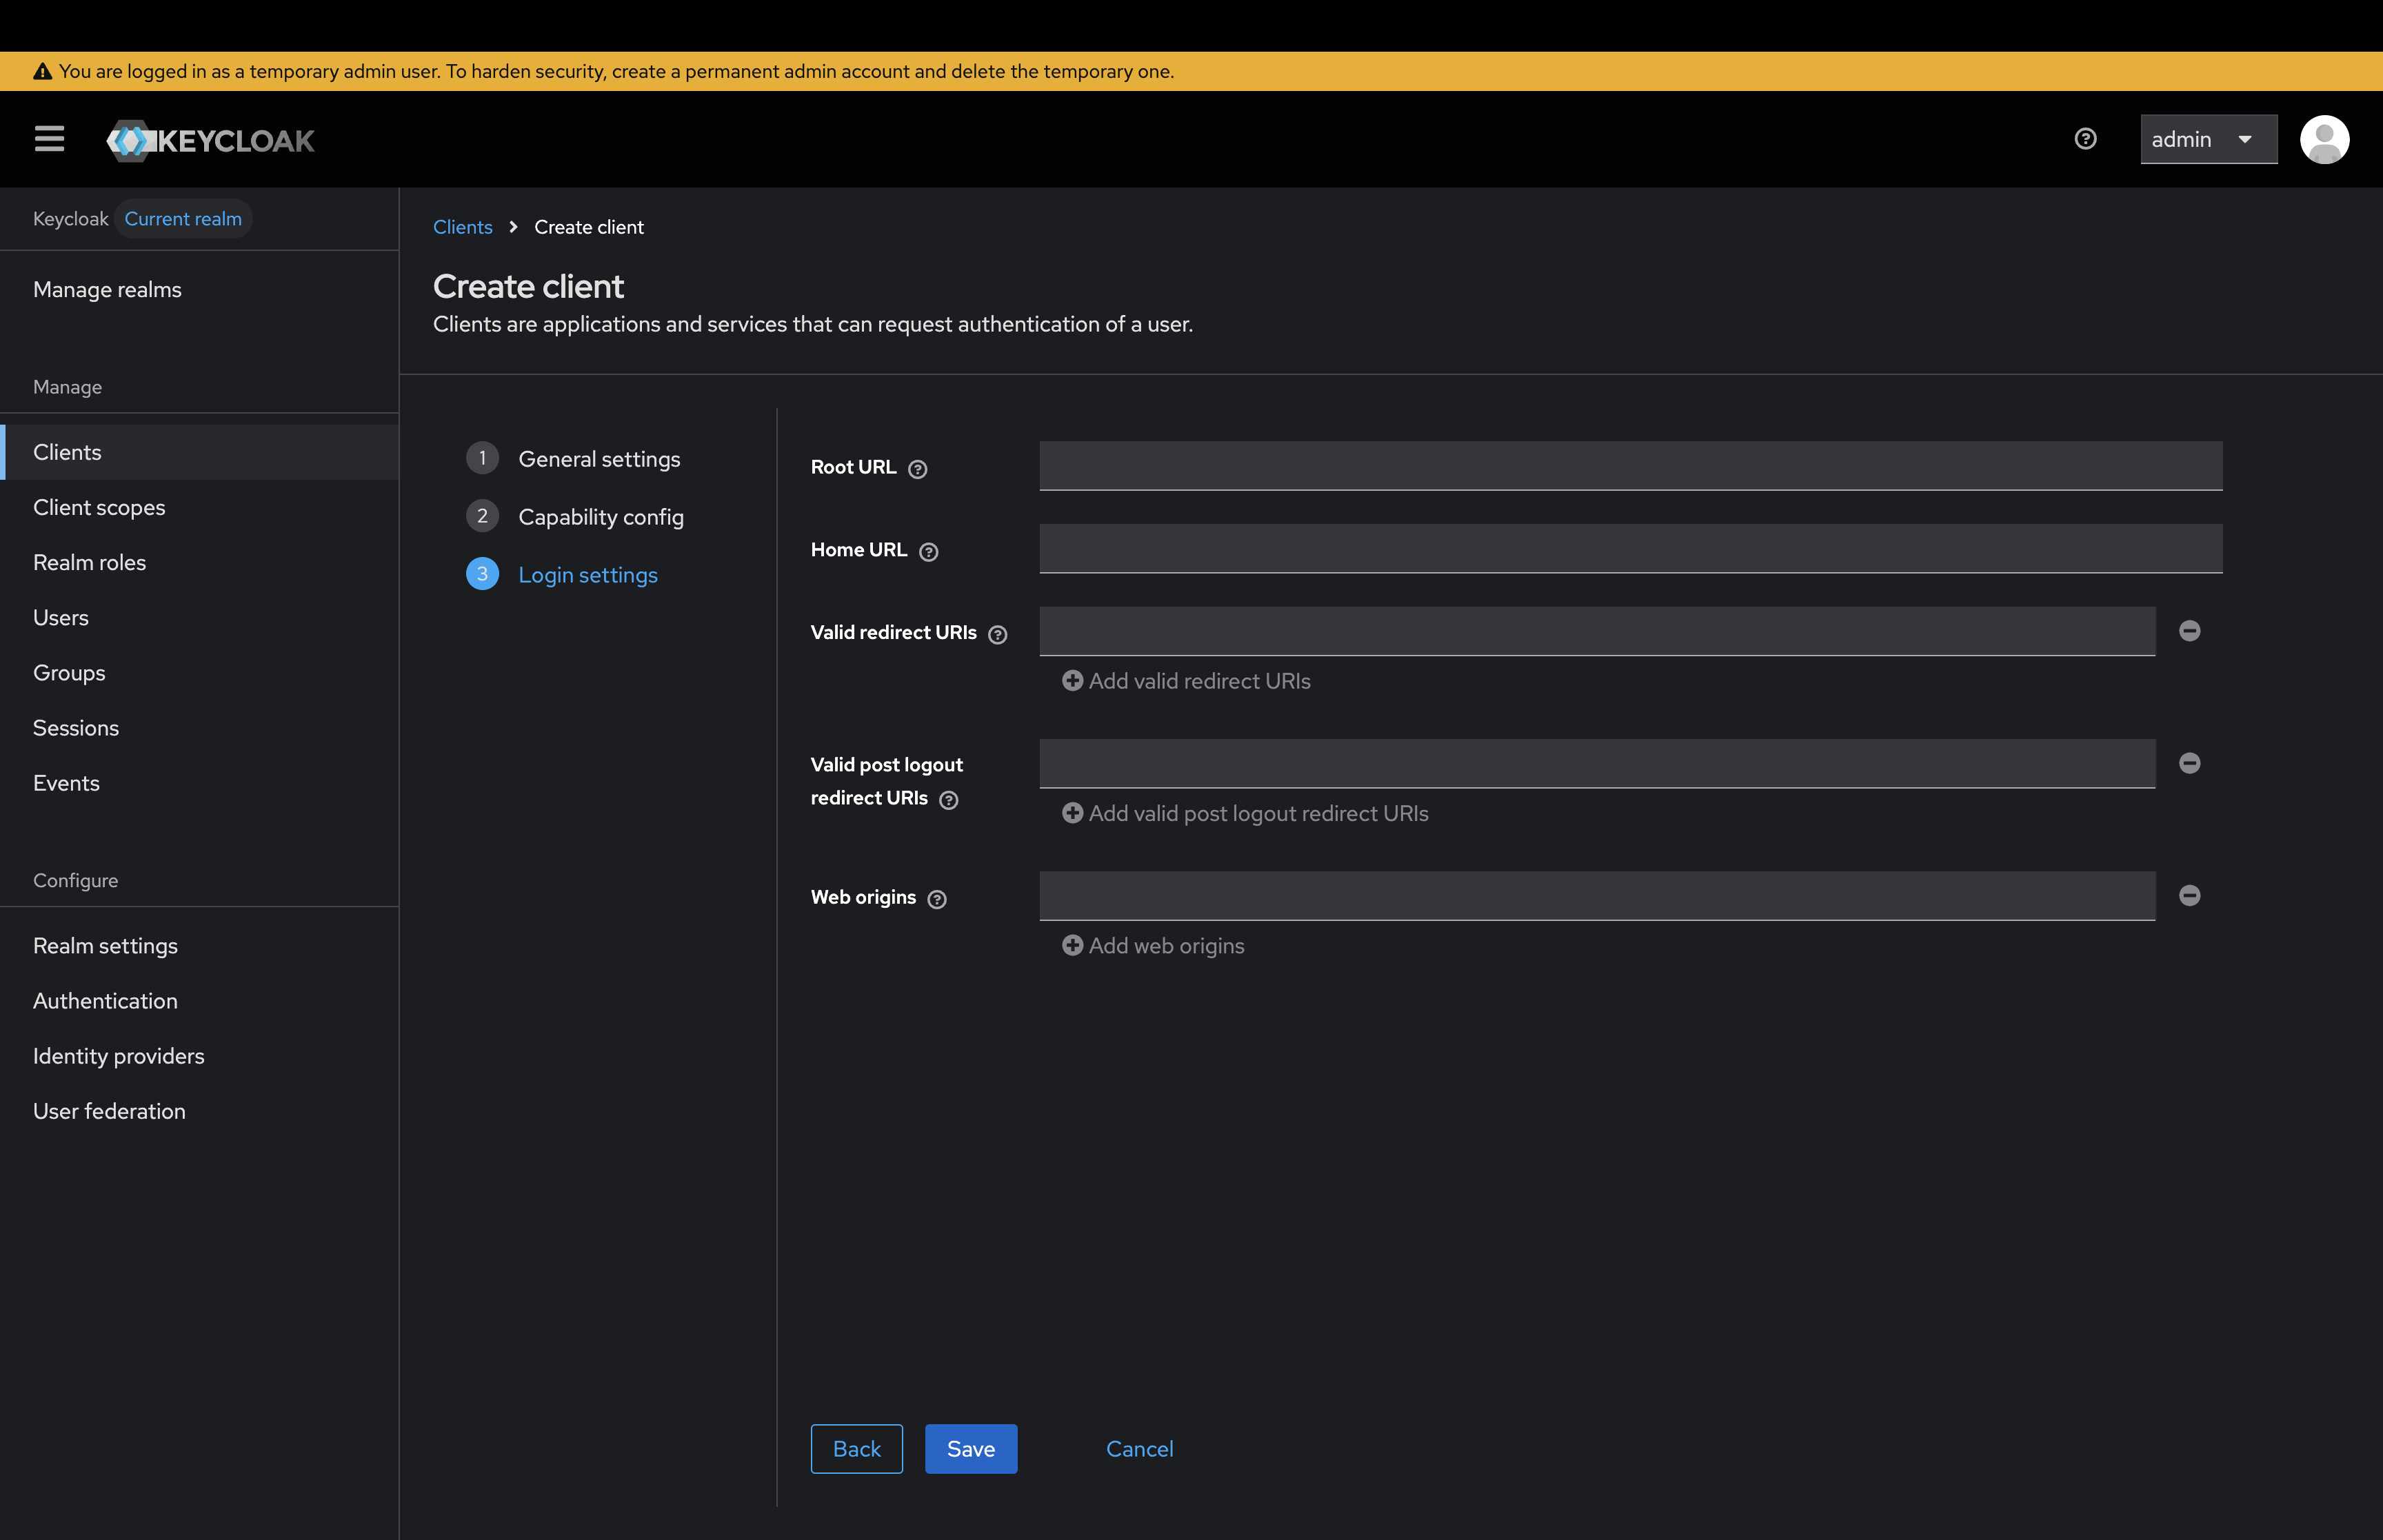Show help tooltip for Valid redirect URIs
The width and height of the screenshot is (2383, 1540).
(x=997, y=635)
